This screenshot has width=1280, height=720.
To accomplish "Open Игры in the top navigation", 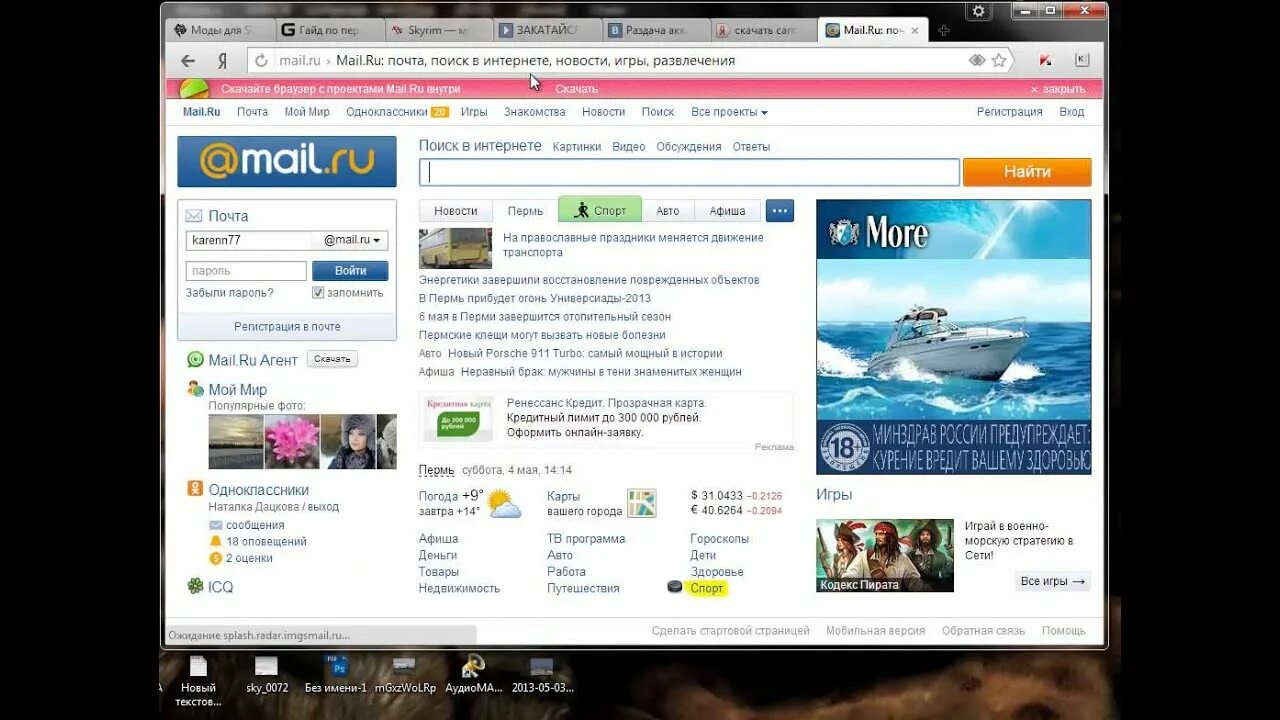I will click(x=474, y=112).
